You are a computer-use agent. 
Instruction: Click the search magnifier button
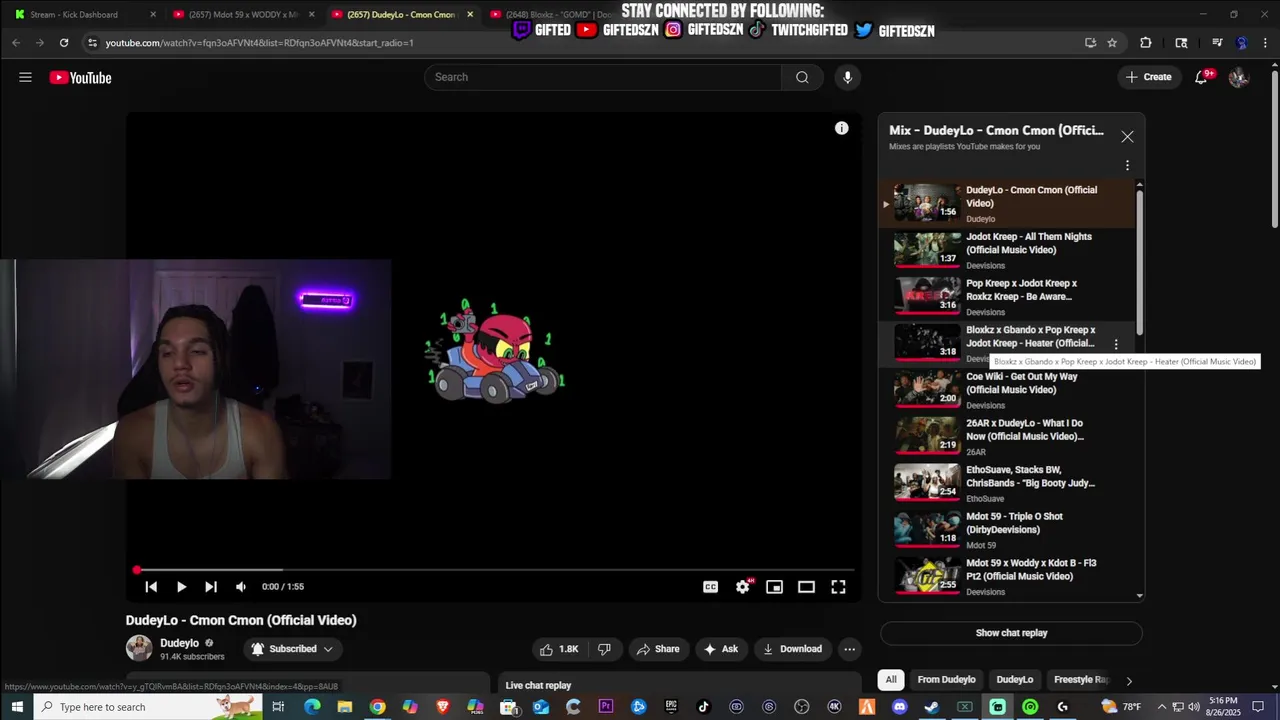coord(802,77)
